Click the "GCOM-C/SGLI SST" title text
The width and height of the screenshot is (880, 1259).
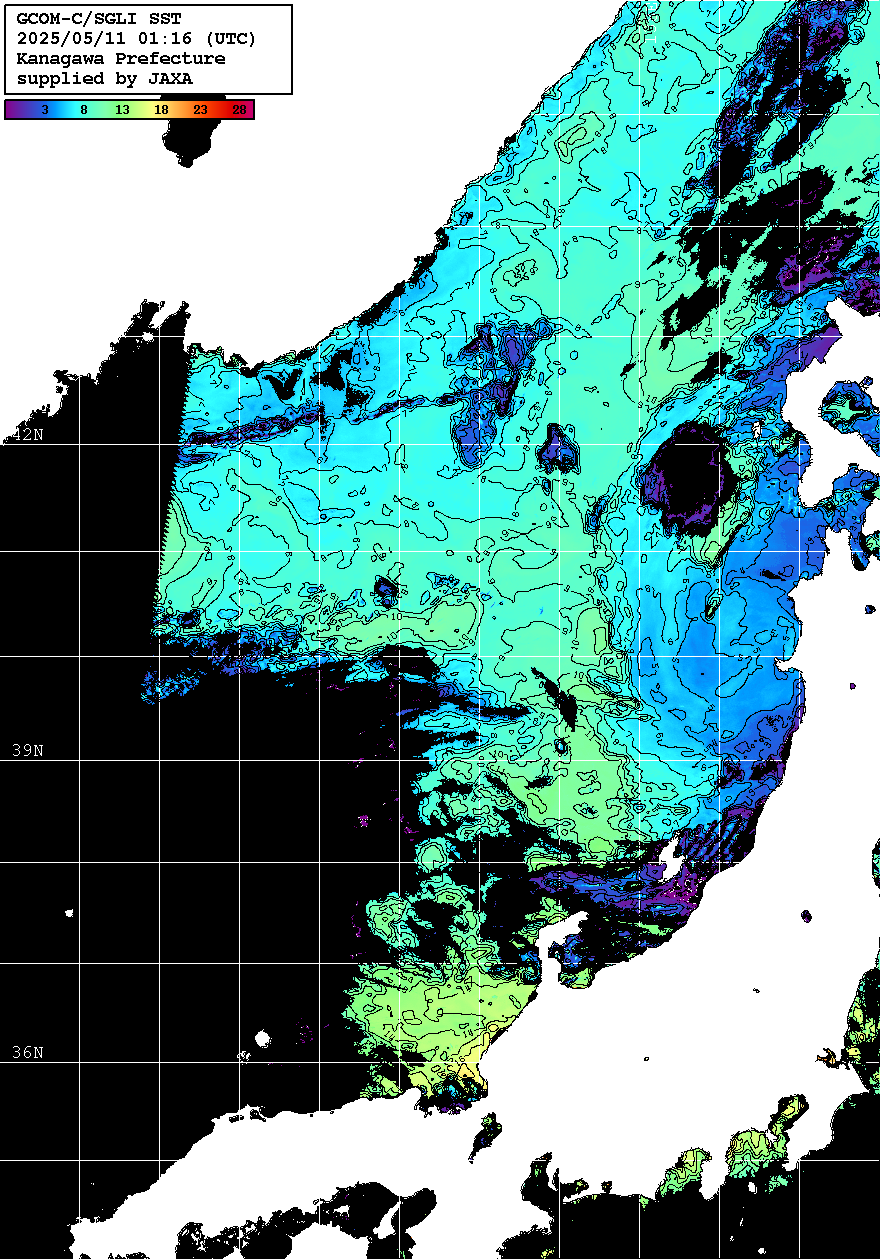click(99, 19)
